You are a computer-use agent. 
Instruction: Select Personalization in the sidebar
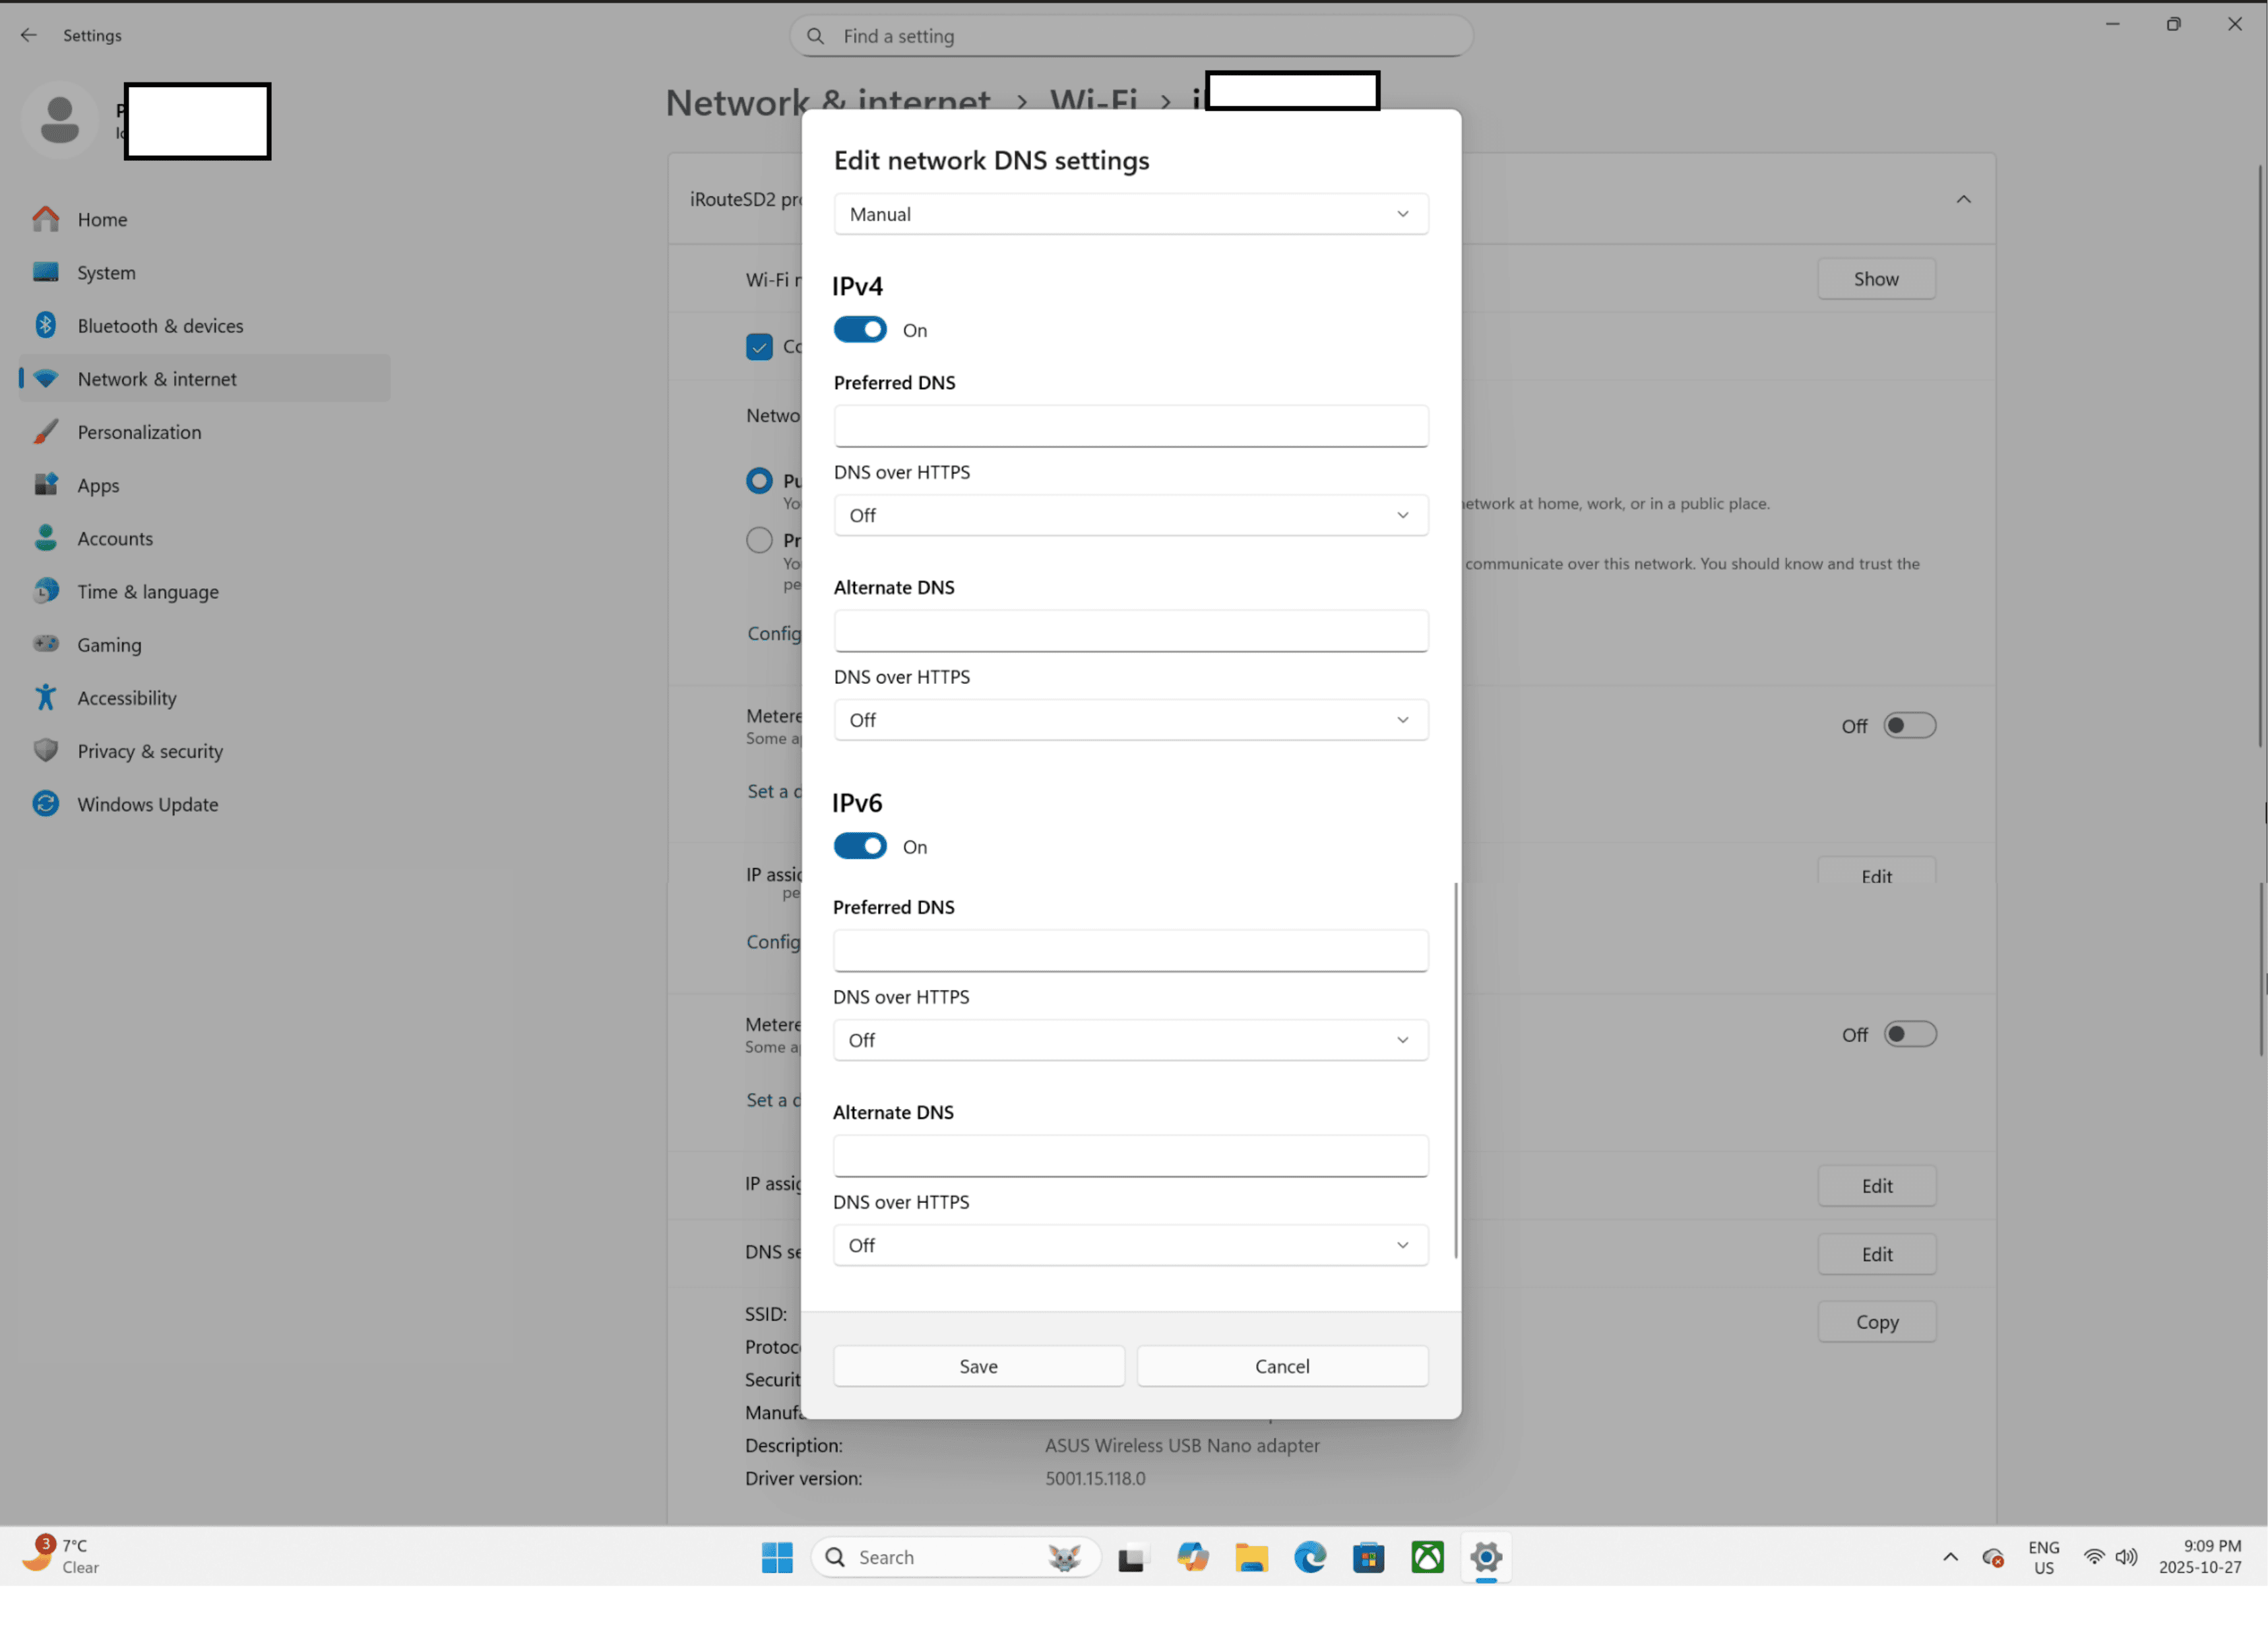pos(139,432)
